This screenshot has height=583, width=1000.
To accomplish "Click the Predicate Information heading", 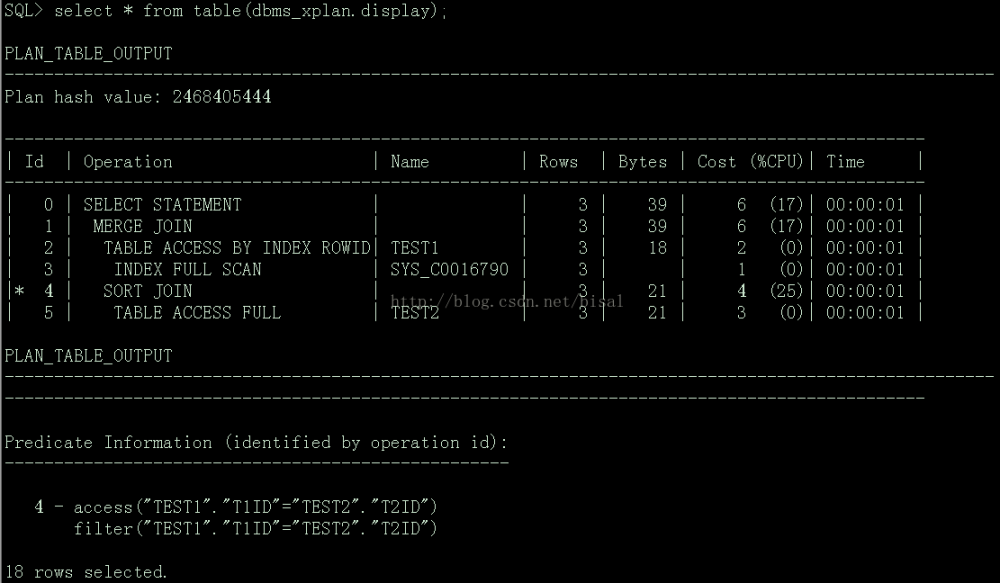I will pos(258,442).
